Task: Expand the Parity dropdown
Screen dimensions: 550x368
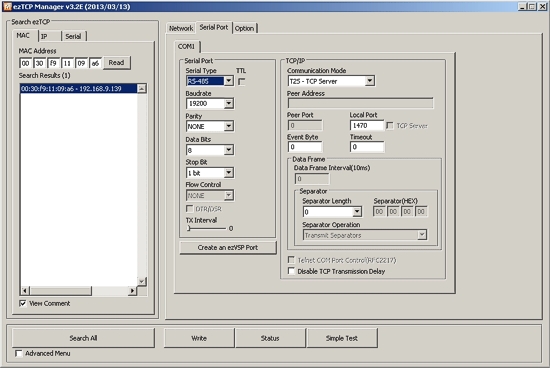Action: 229,126
